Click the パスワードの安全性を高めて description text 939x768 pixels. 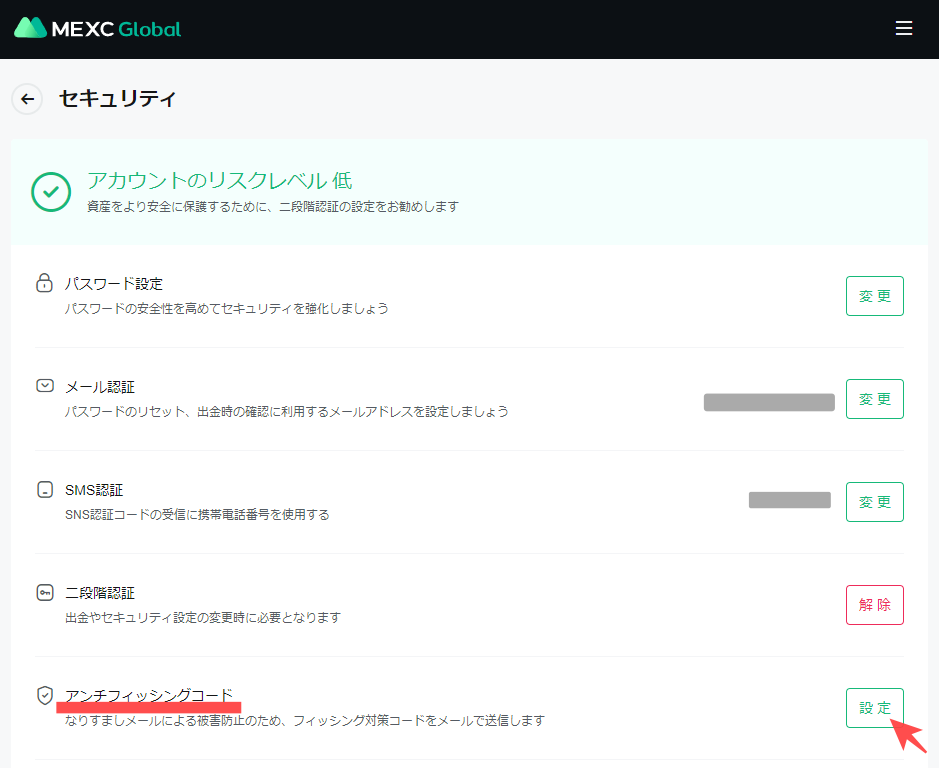(x=226, y=309)
